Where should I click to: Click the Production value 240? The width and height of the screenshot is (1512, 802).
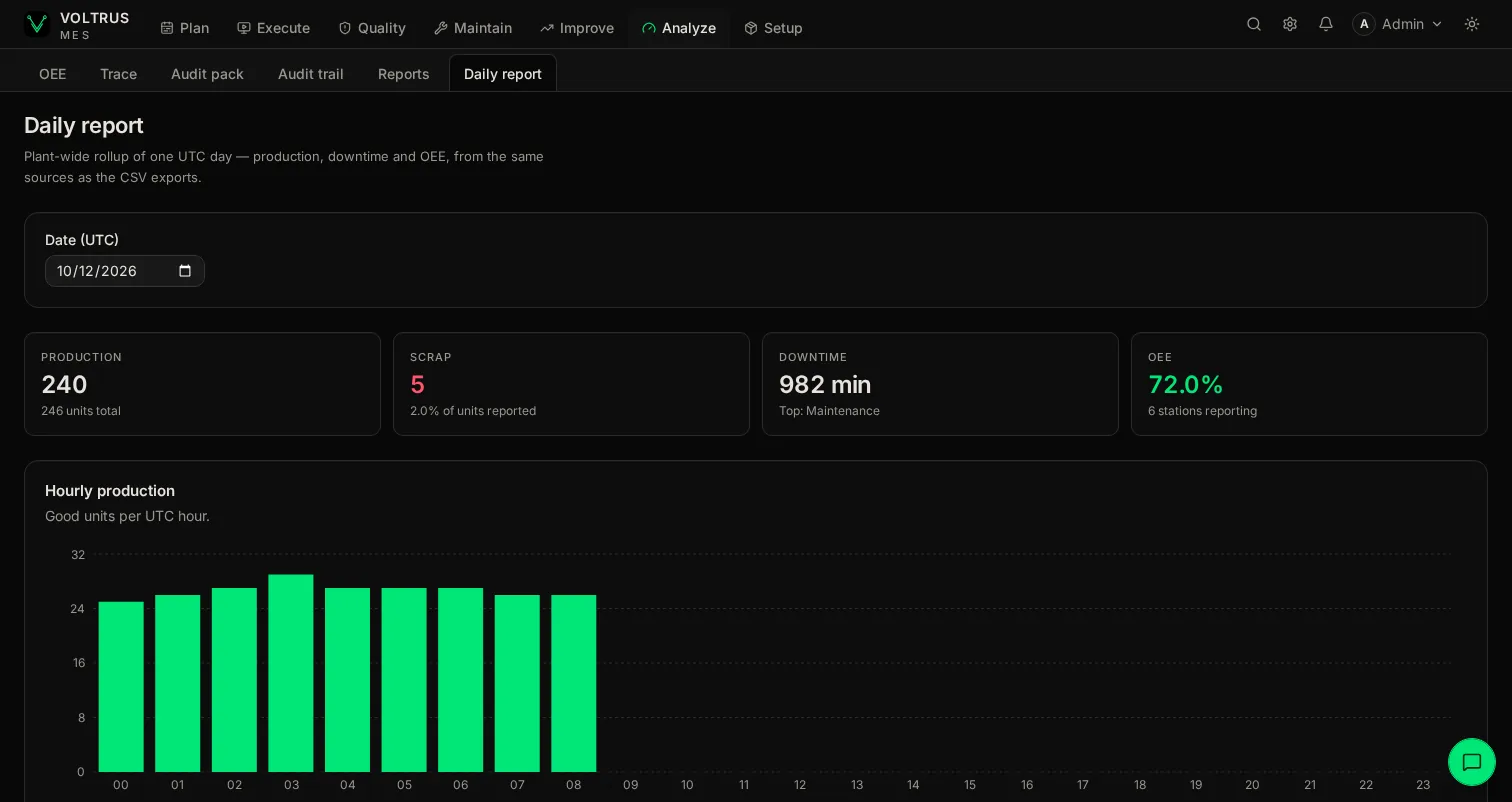coord(64,385)
